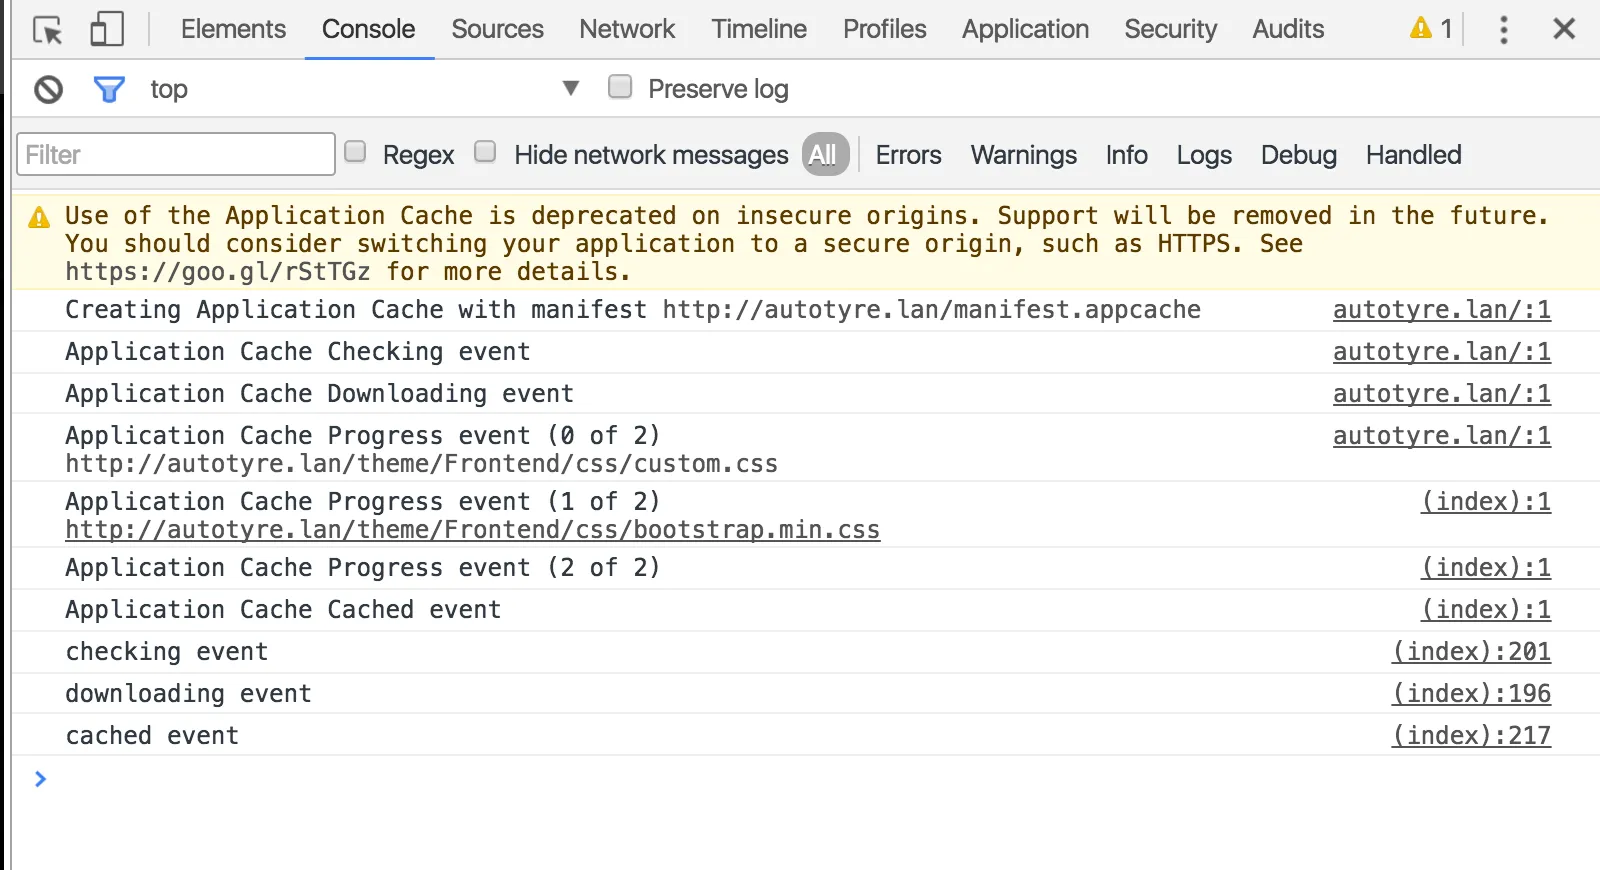Clear the console with the clear icon
Screen dimensions: 1600x870
coord(48,90)
